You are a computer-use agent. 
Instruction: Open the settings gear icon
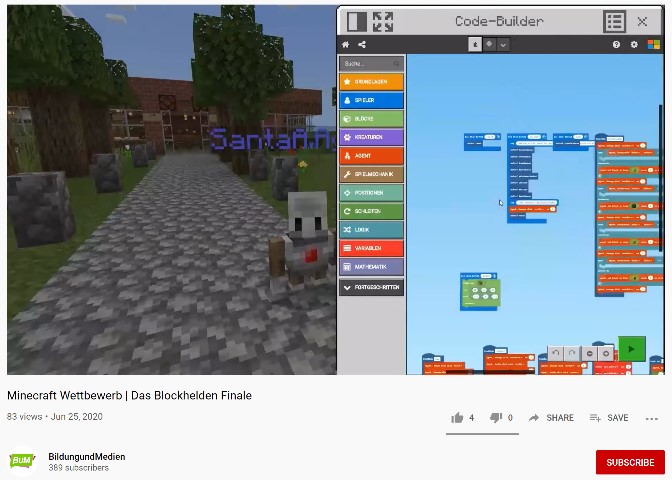[634, 45]
